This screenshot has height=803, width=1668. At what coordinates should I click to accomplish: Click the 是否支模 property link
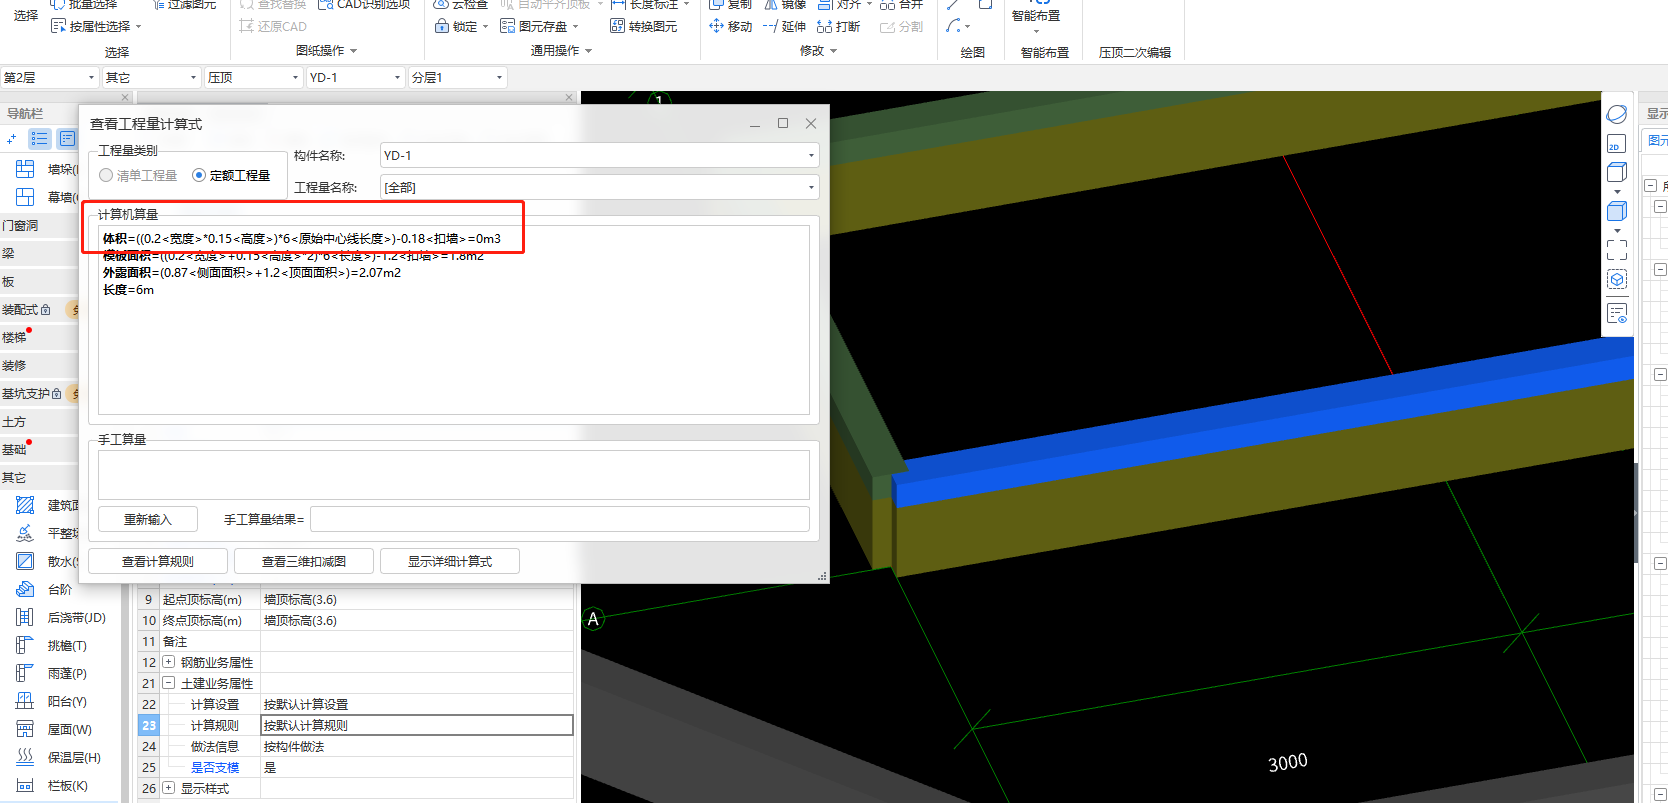tap(215, 767)
